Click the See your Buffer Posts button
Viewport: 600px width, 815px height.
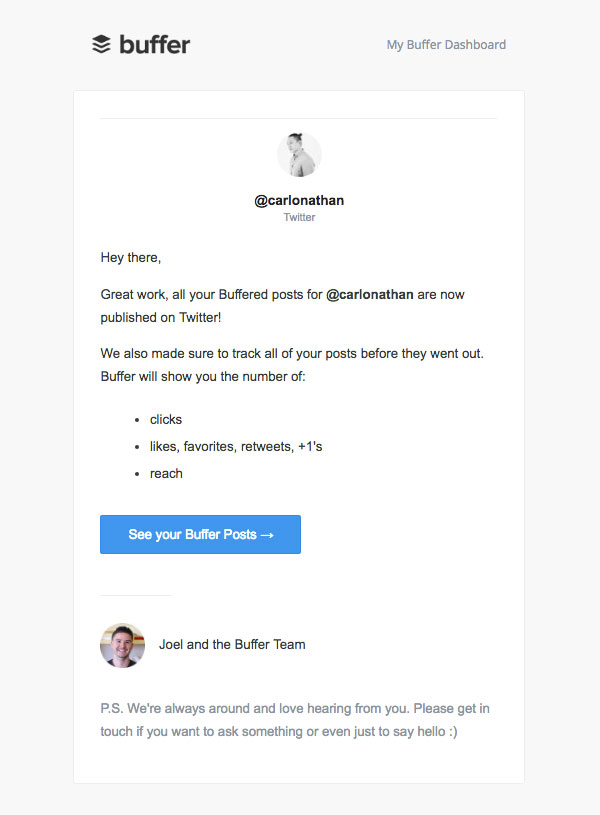click(x=200, y=534)
